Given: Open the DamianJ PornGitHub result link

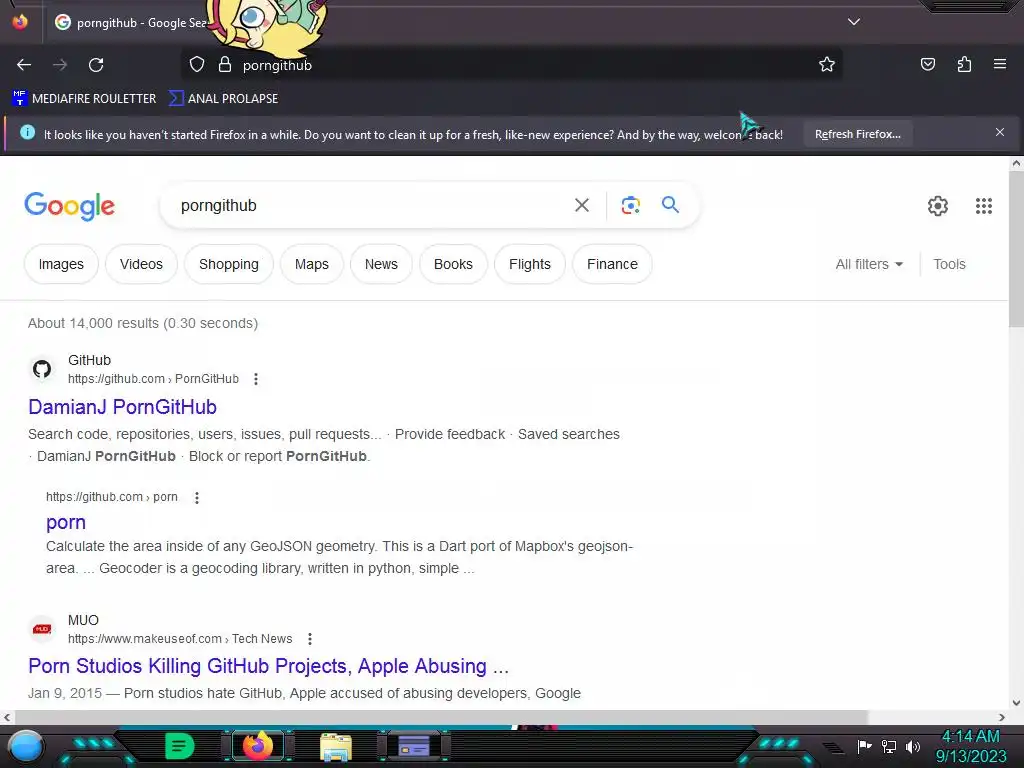Looking at the screenshot, I should pos(122,407).
